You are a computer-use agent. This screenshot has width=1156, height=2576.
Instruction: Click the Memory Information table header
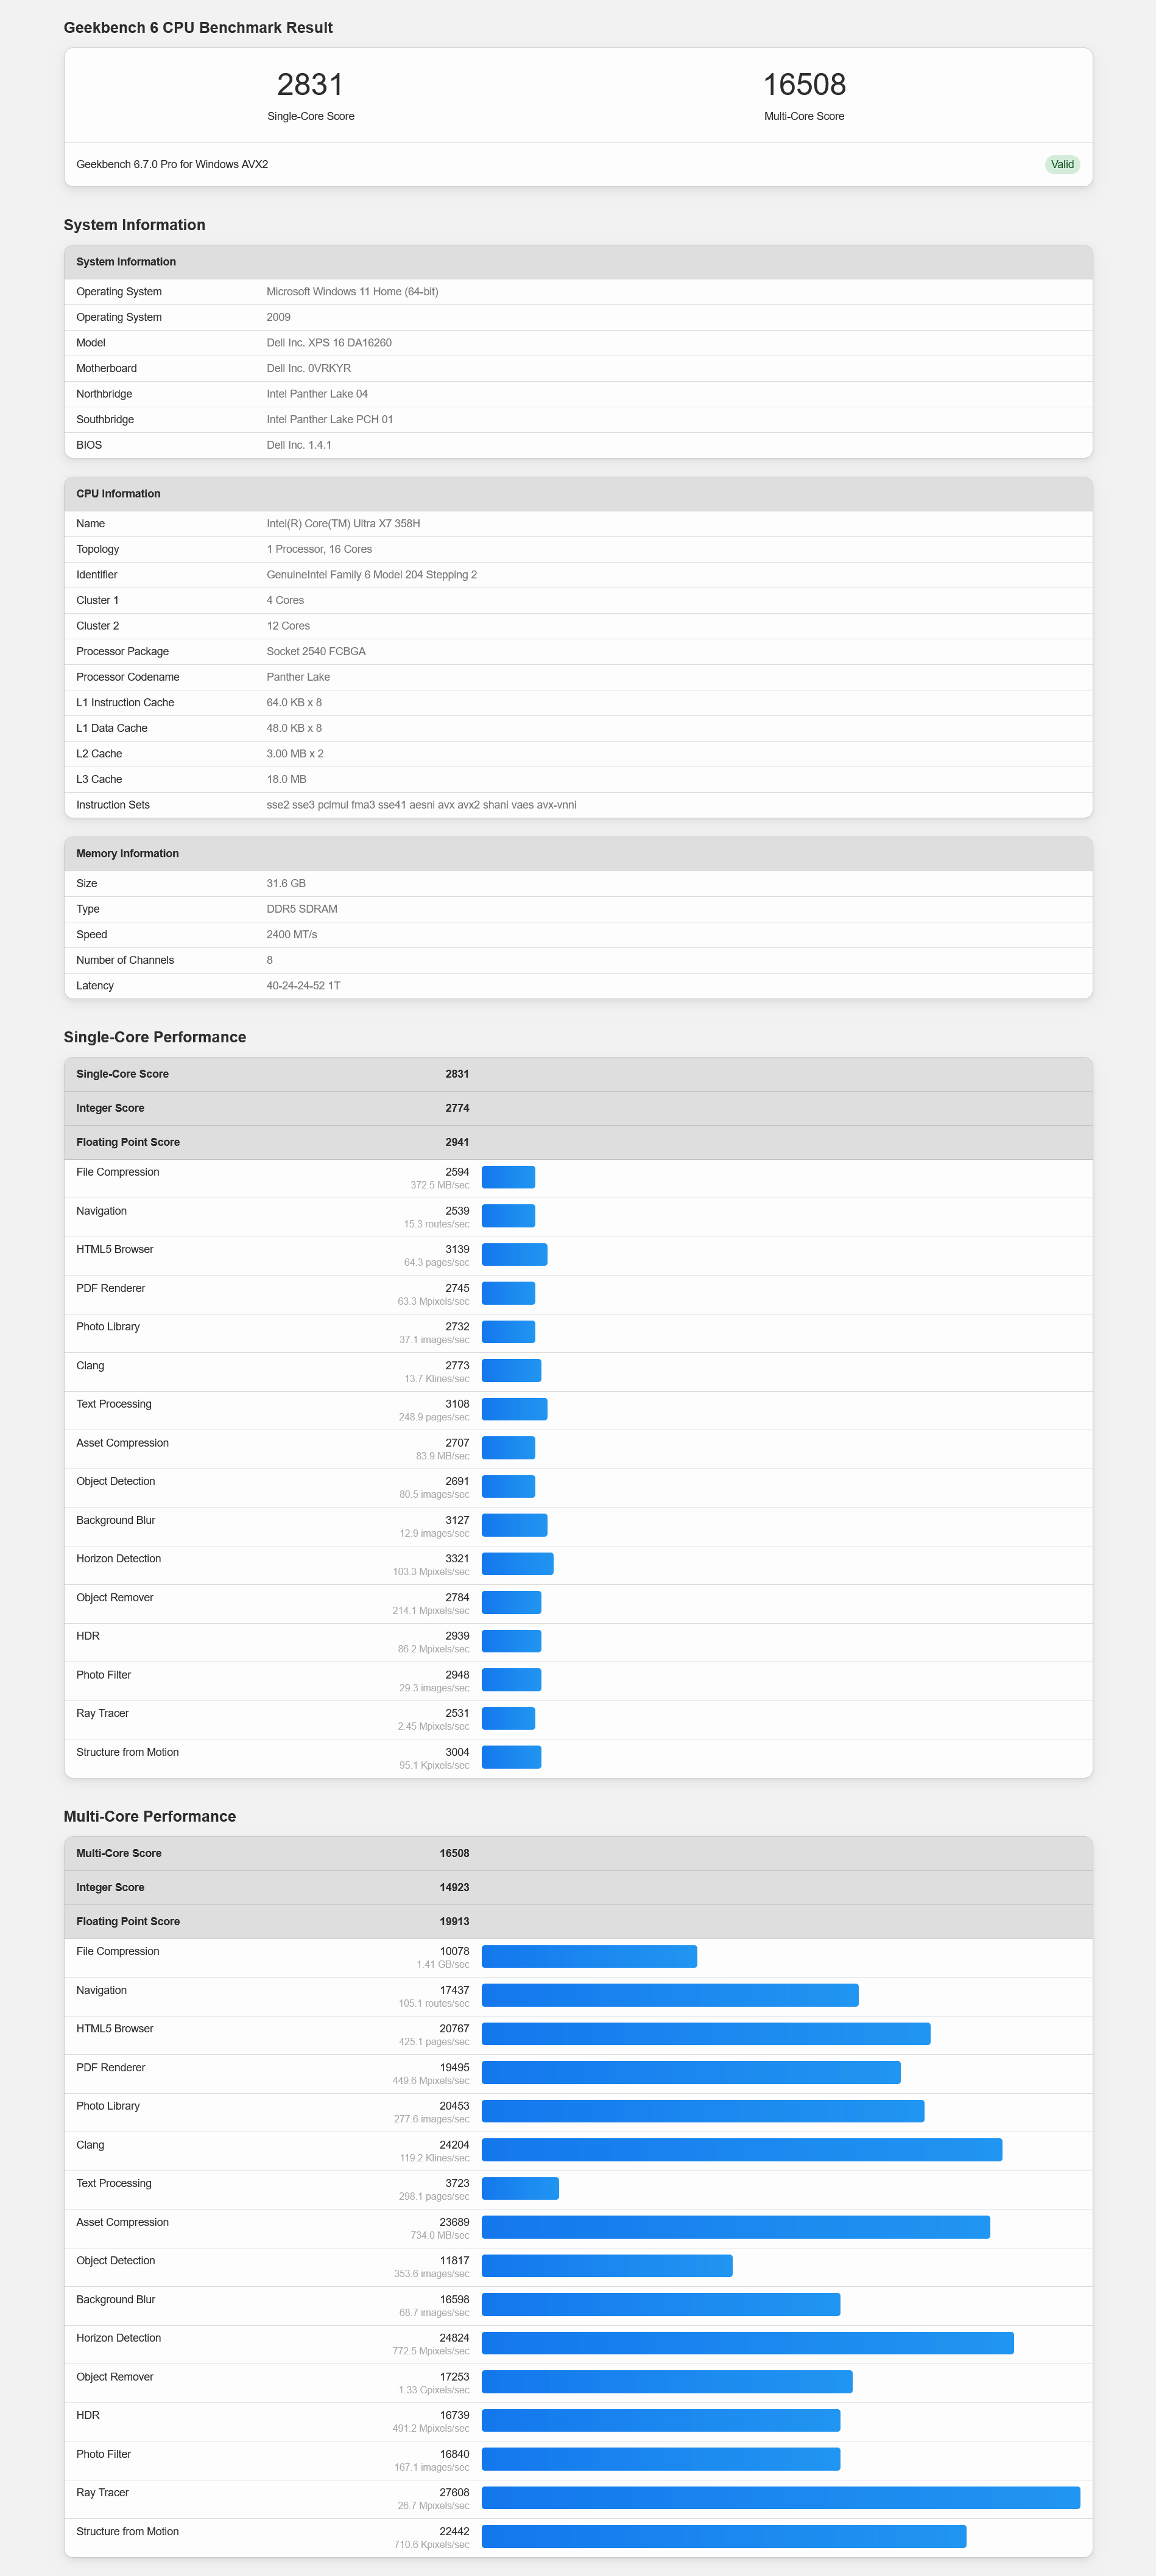pos(127,854)
